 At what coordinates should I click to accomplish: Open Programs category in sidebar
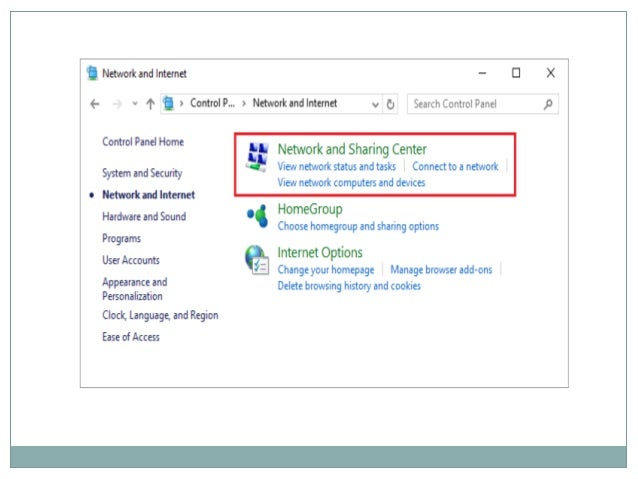click(x=121, y=238)
